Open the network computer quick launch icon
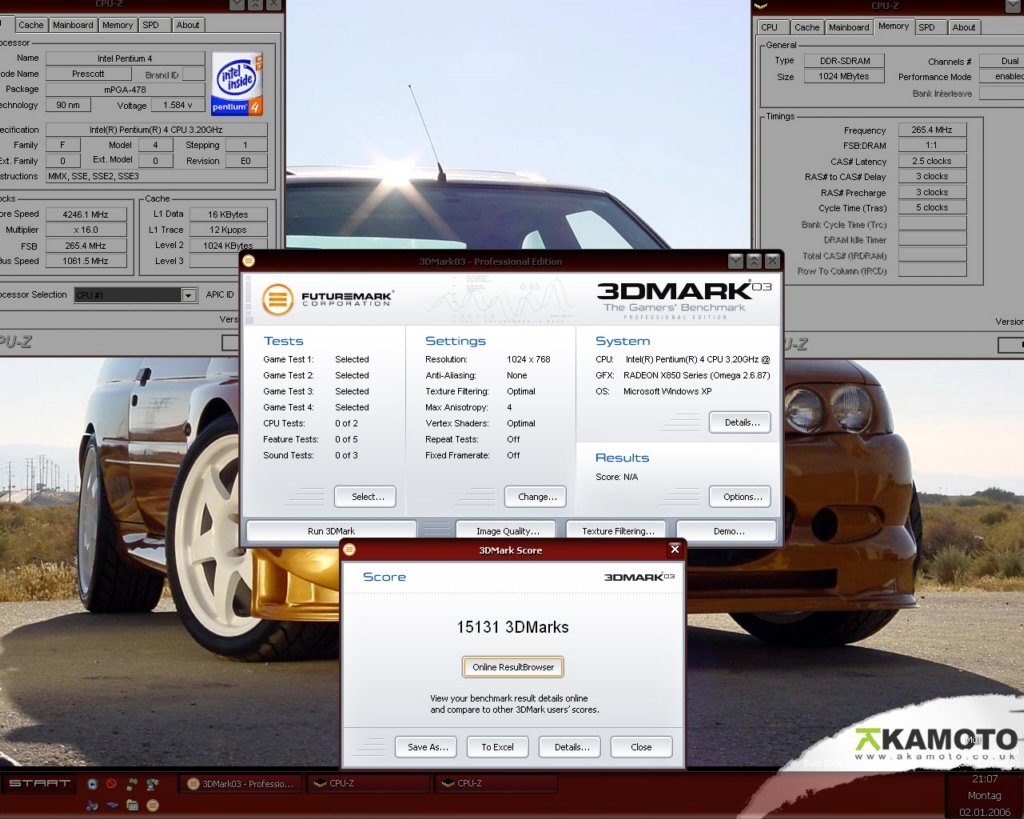 (153, 784)
